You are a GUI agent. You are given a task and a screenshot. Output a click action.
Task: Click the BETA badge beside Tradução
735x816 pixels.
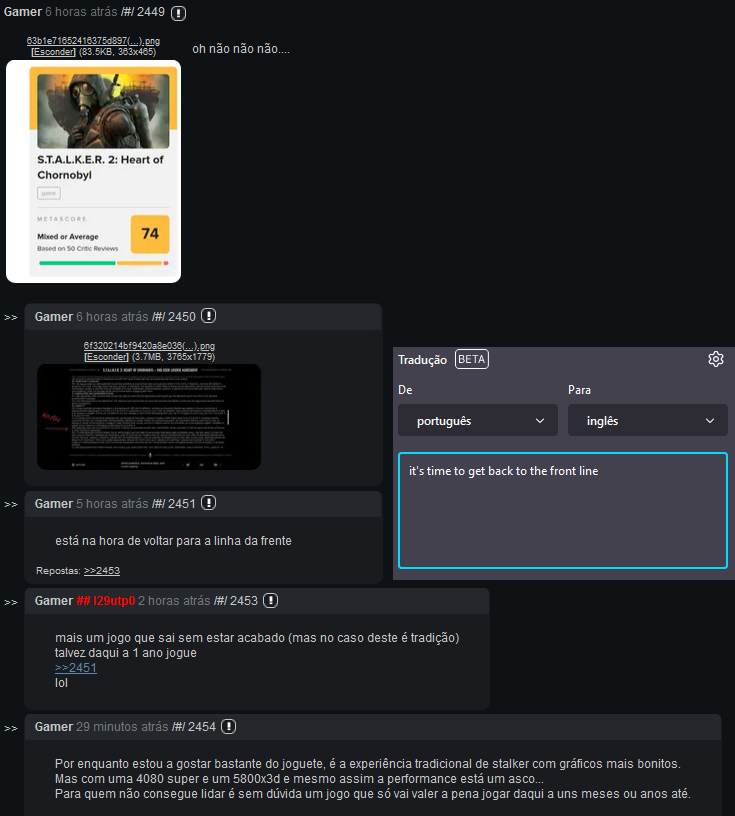tap(472, 359)
